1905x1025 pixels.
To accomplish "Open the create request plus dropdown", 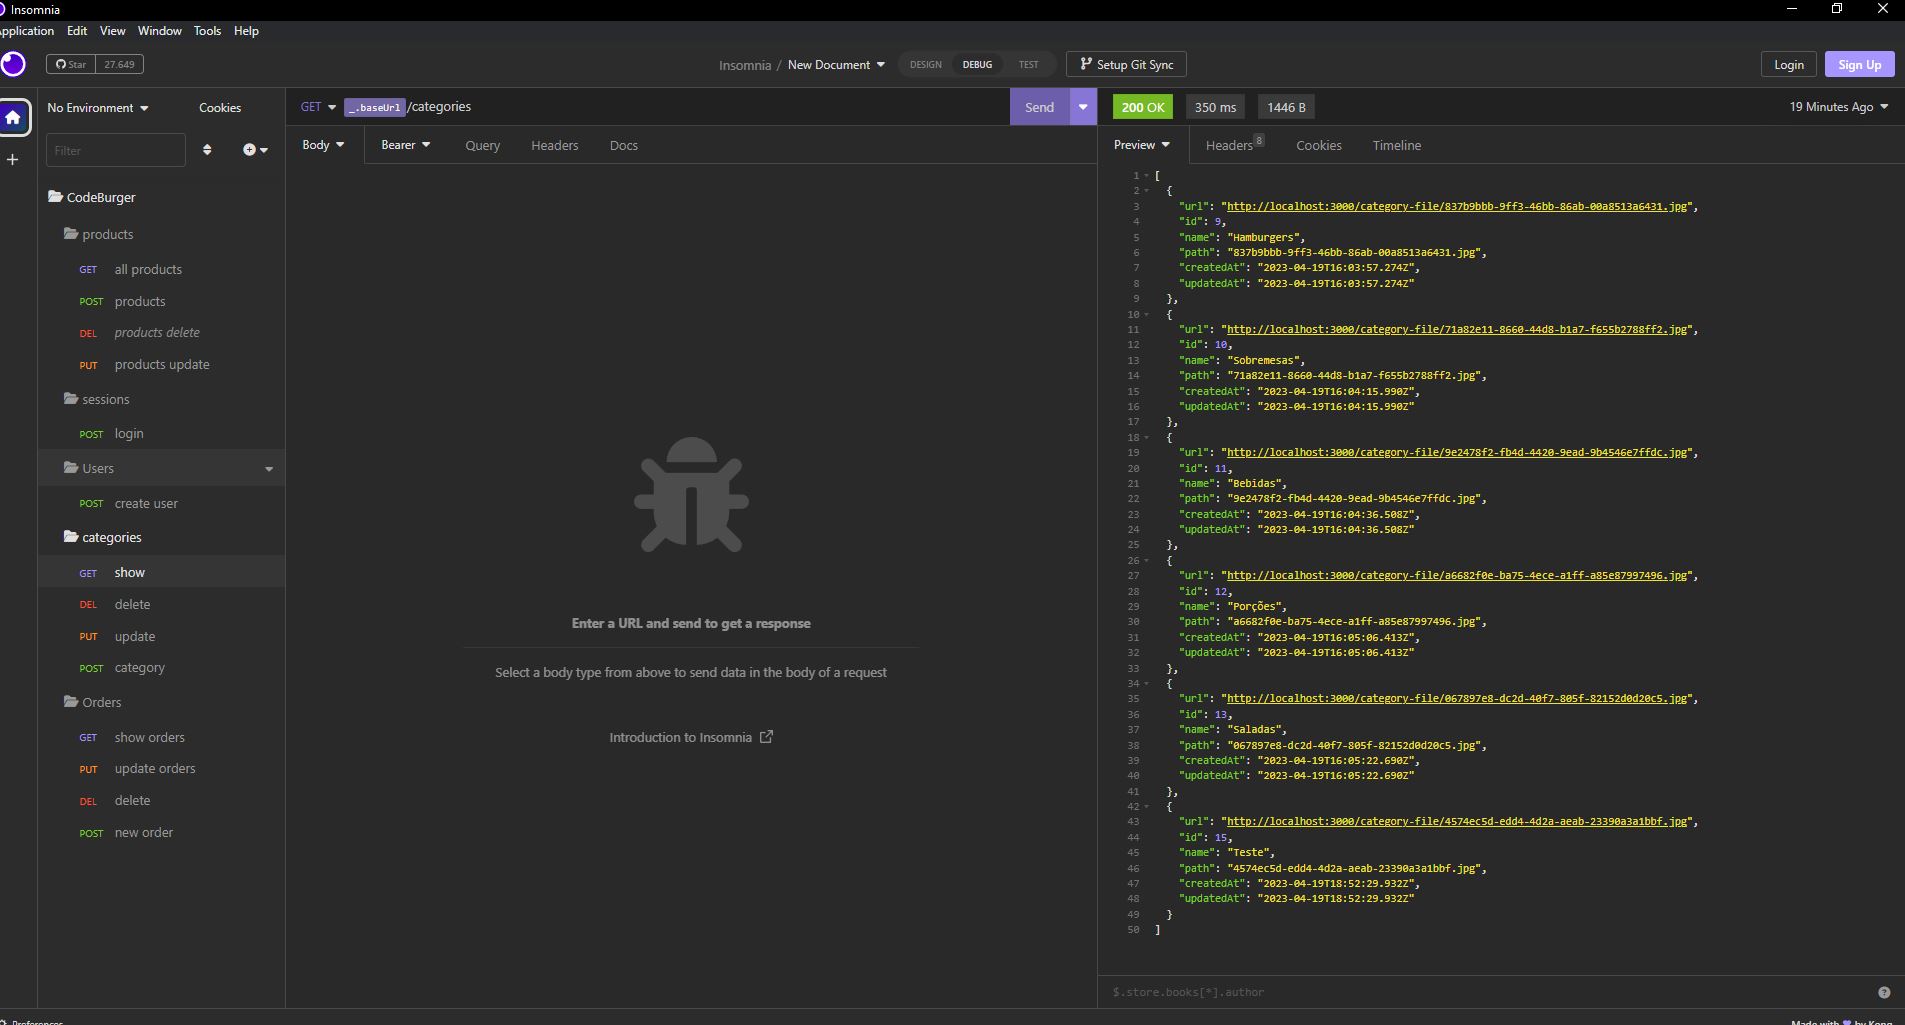I will pos(255,150).
